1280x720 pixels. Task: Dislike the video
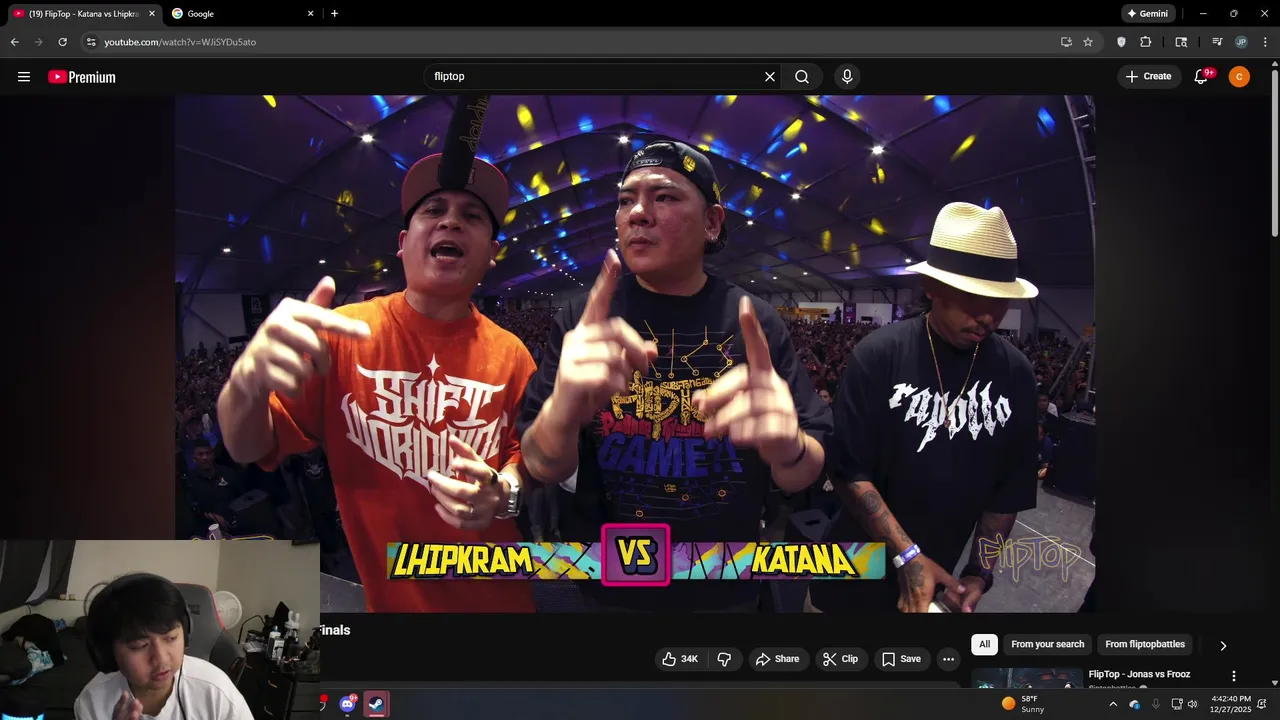725,659
